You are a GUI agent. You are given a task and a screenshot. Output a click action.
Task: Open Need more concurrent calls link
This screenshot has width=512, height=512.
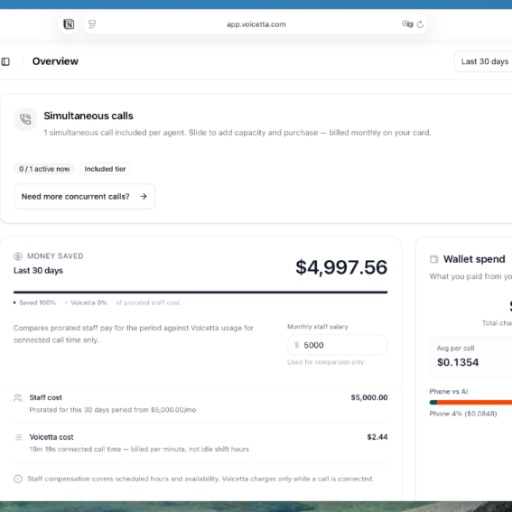pos(84,196)
